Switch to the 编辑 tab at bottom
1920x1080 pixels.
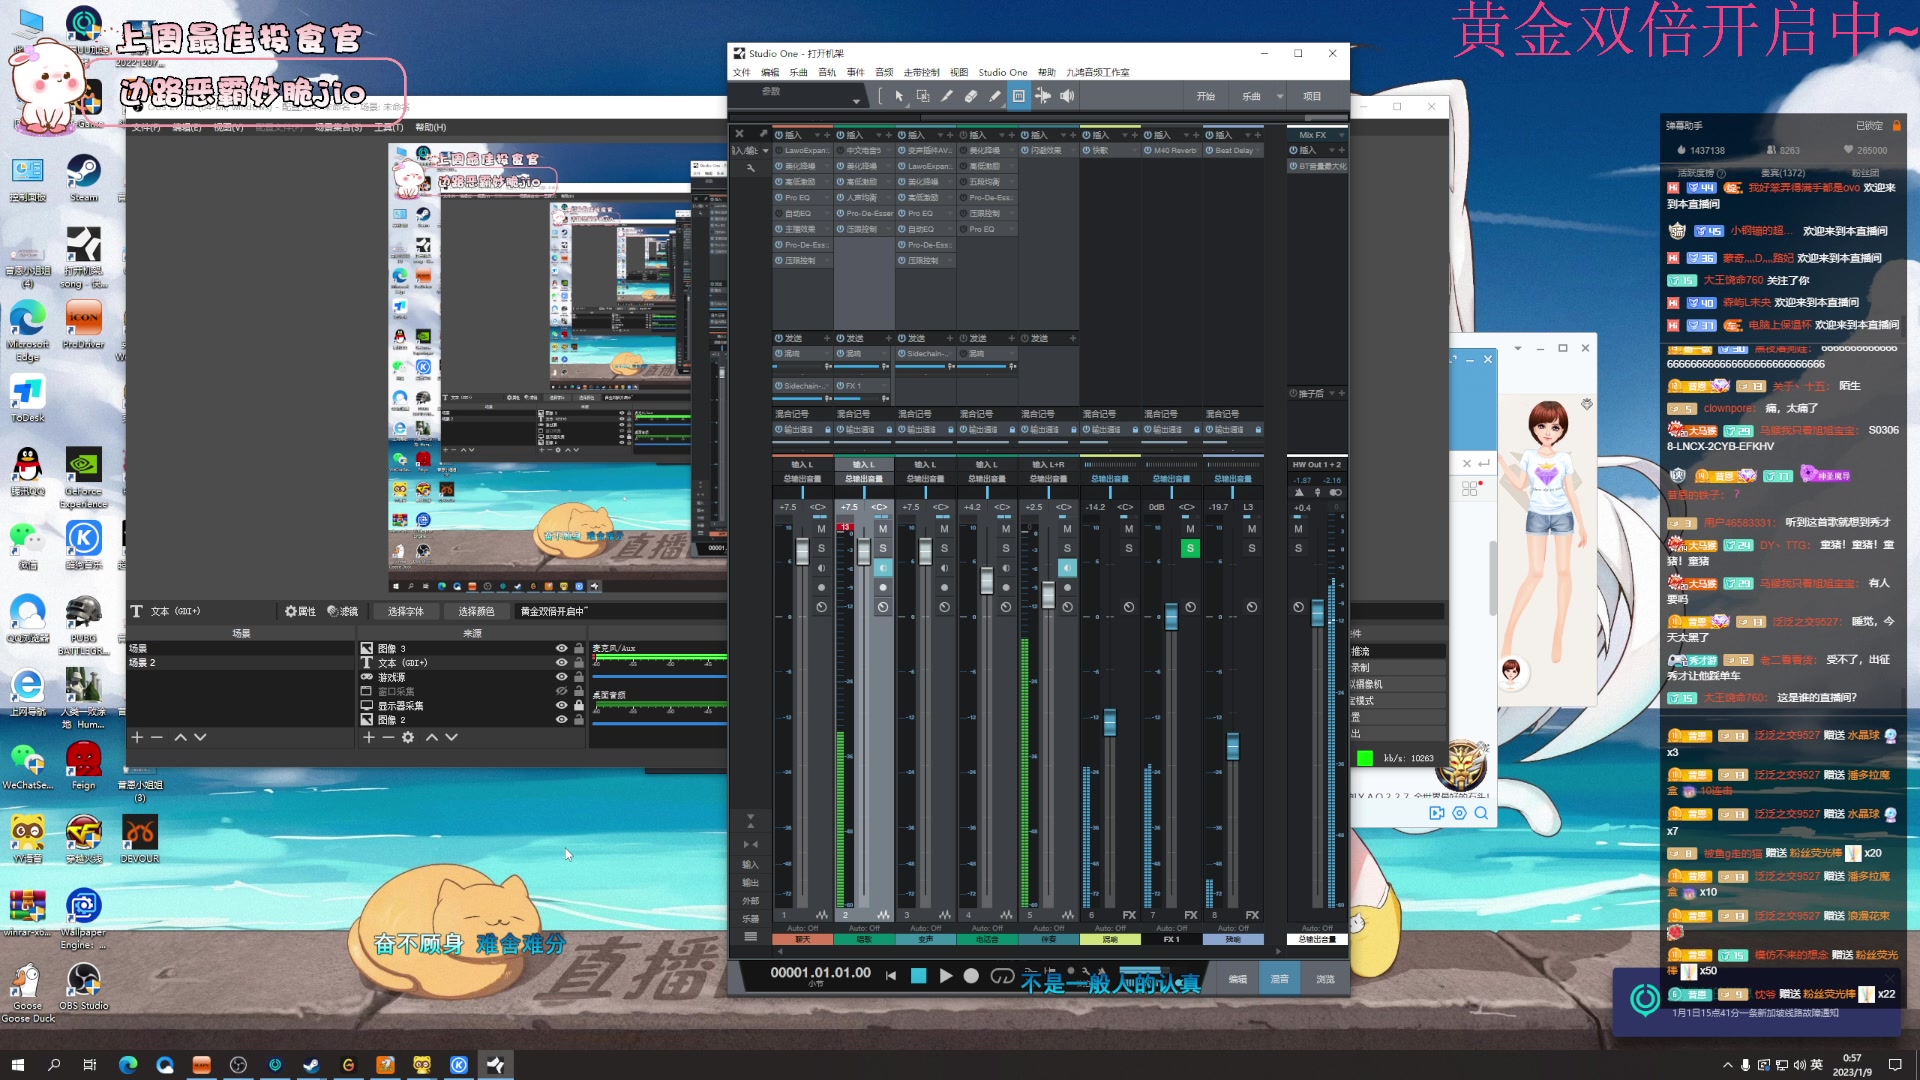(1237, 979)
